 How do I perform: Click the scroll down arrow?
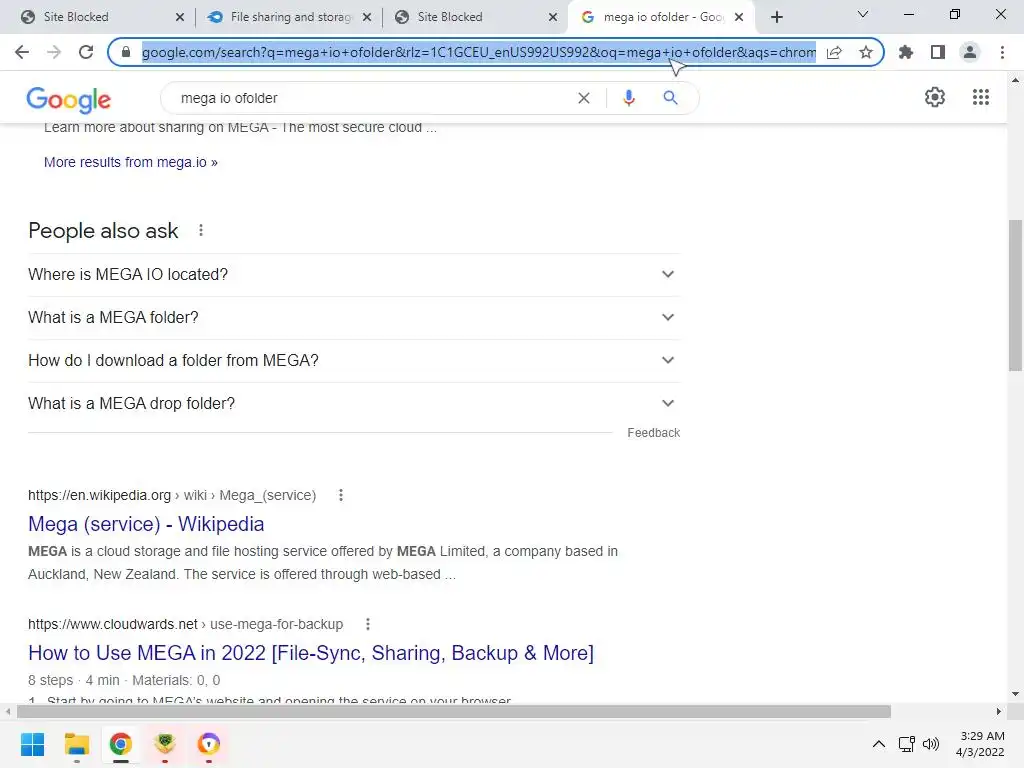[x=1015, y=694]
